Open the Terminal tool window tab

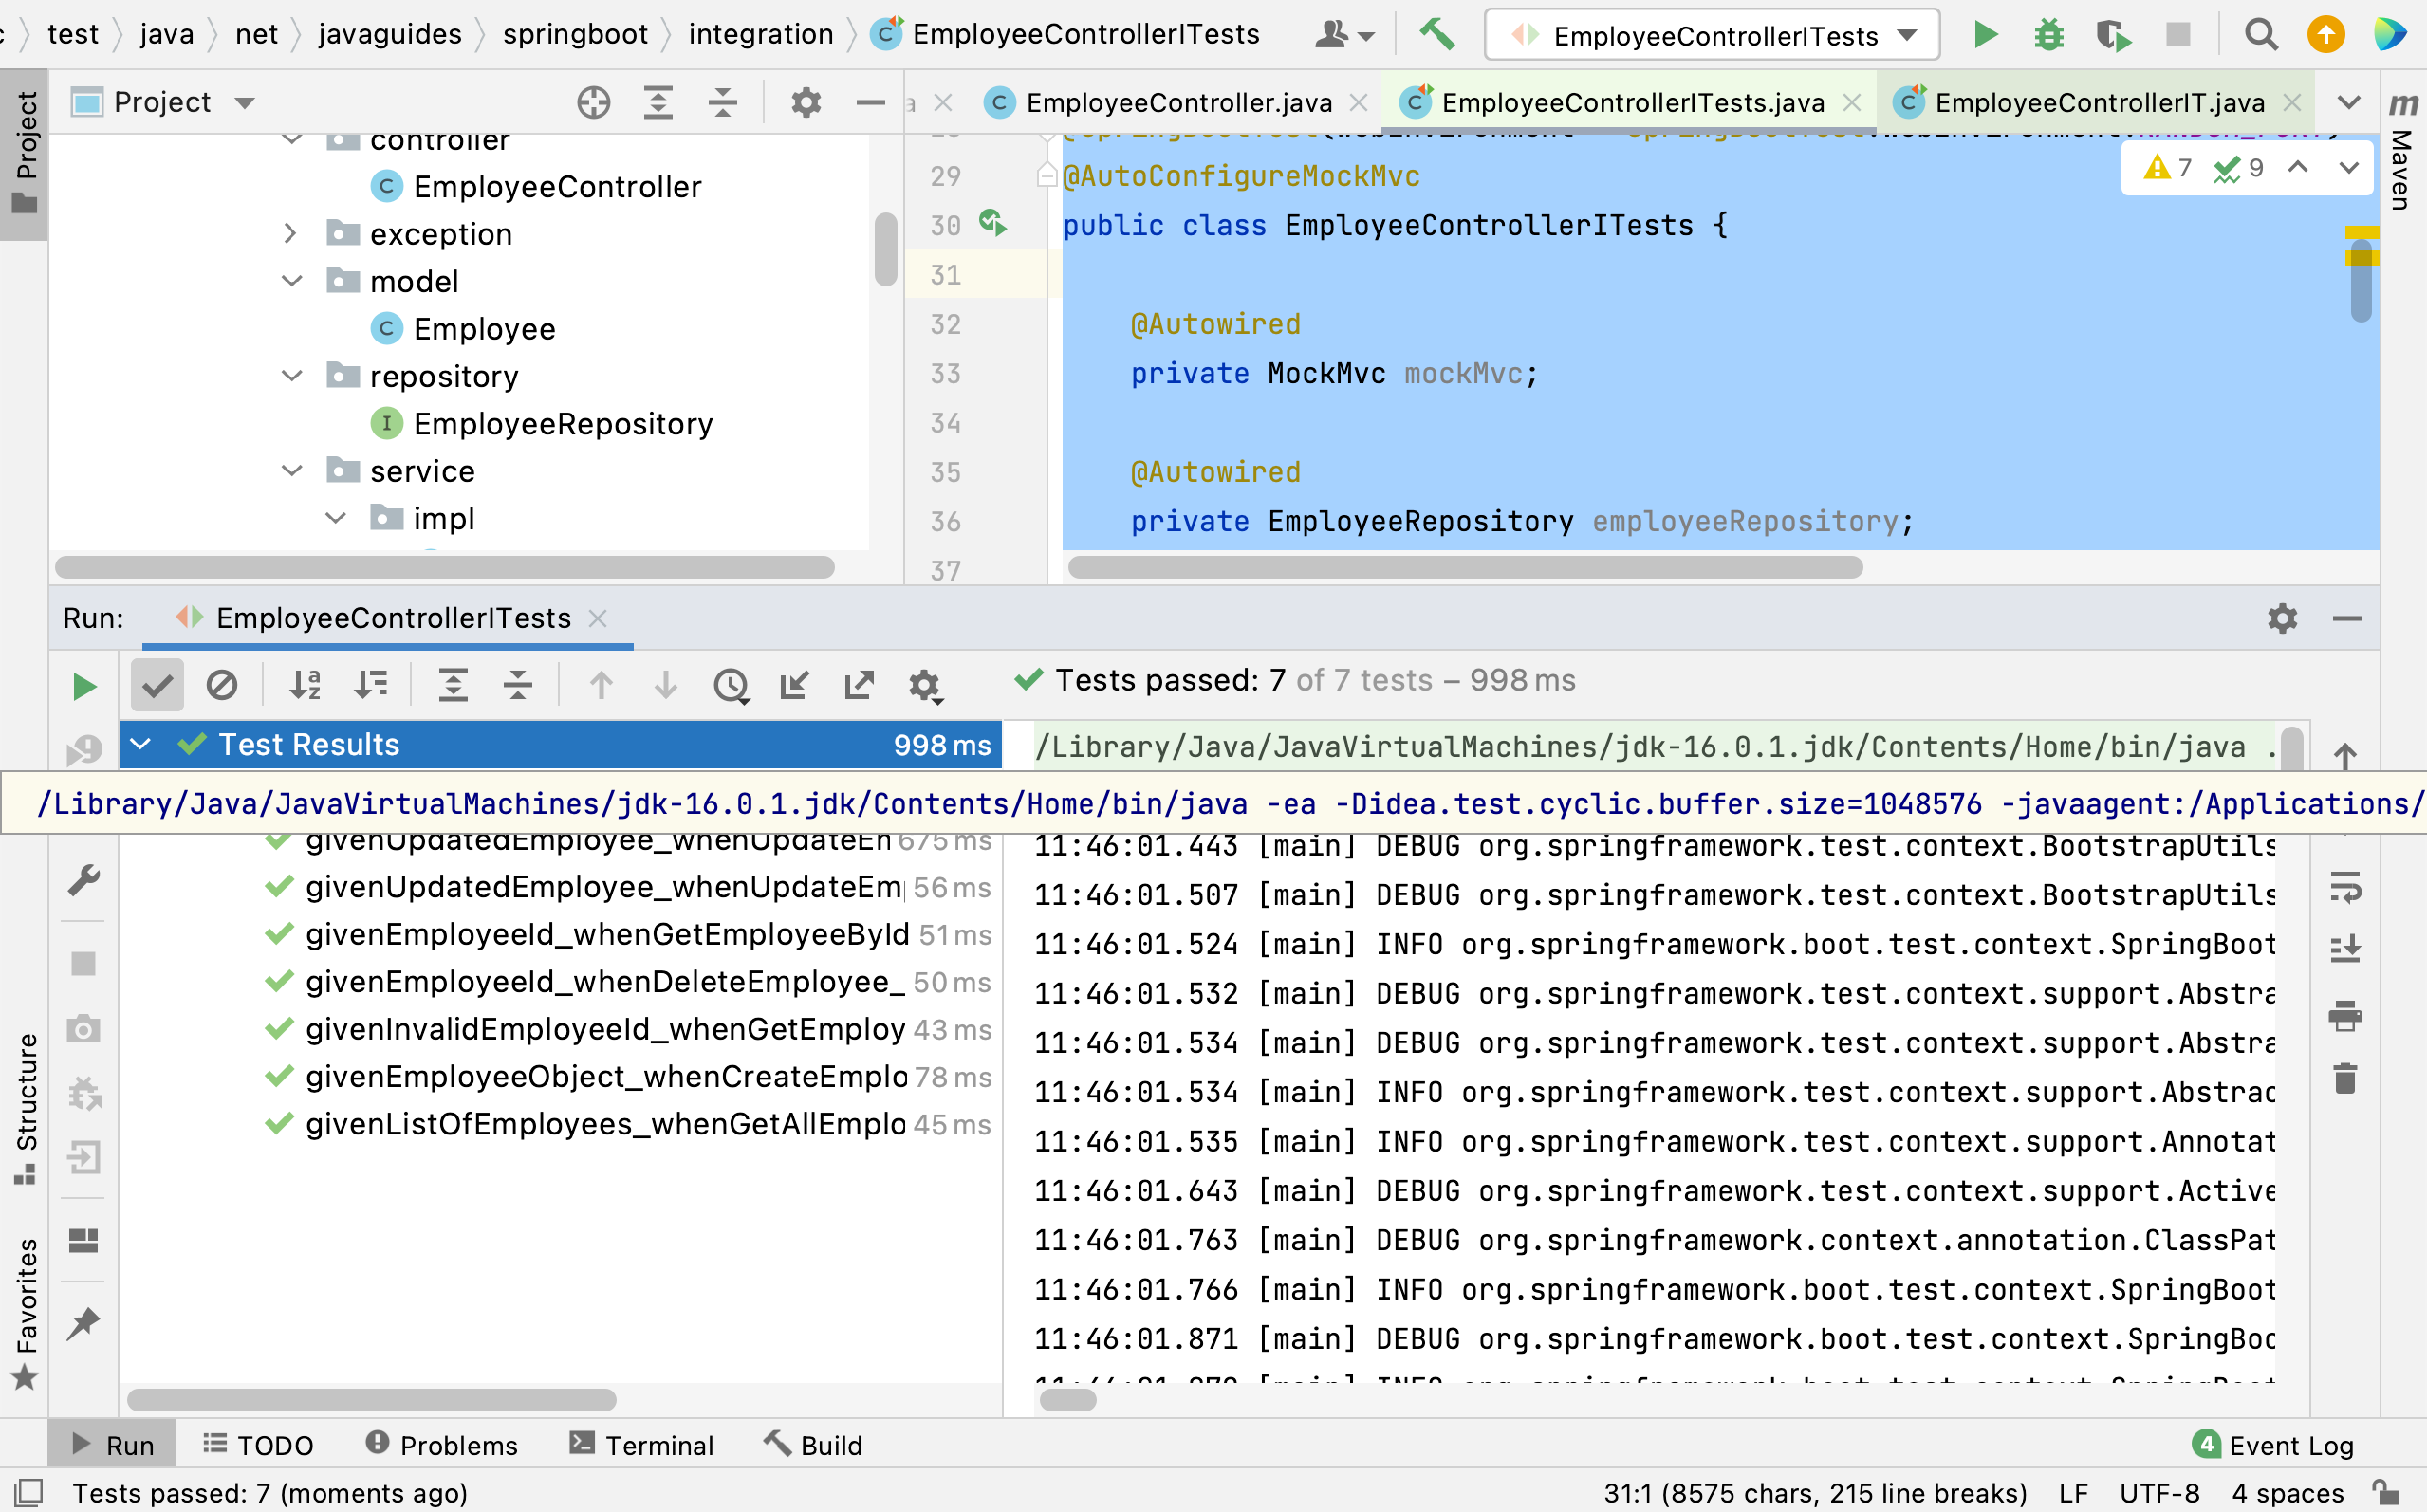[641, 1445]
